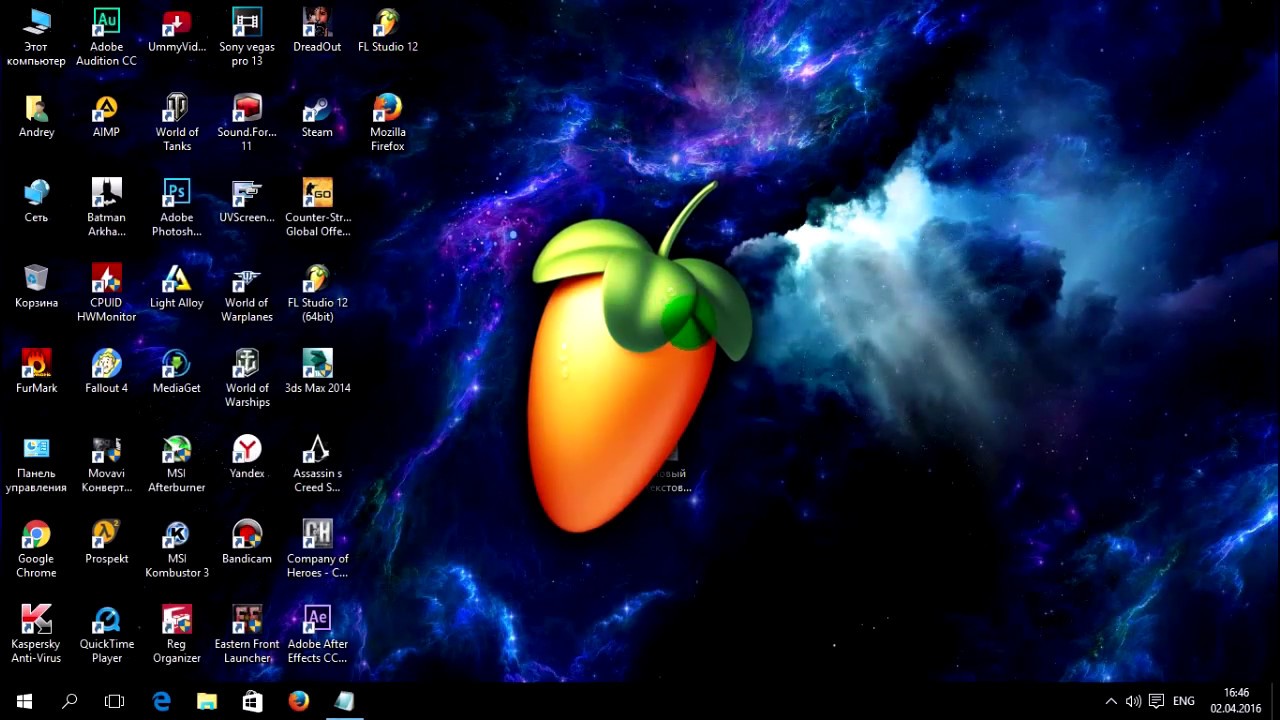Open the Сеть network icon
1280x720 pixels.
(36, 200)
